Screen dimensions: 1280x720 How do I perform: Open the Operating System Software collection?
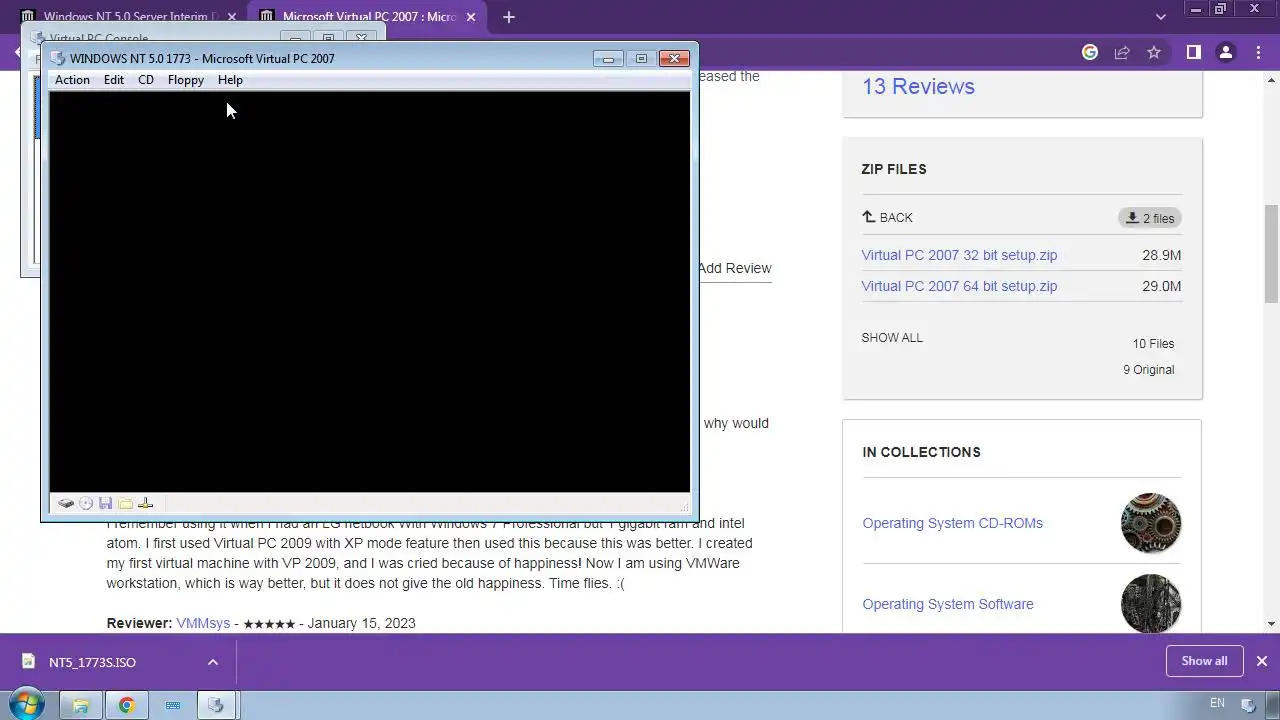(x=948, y=604)
